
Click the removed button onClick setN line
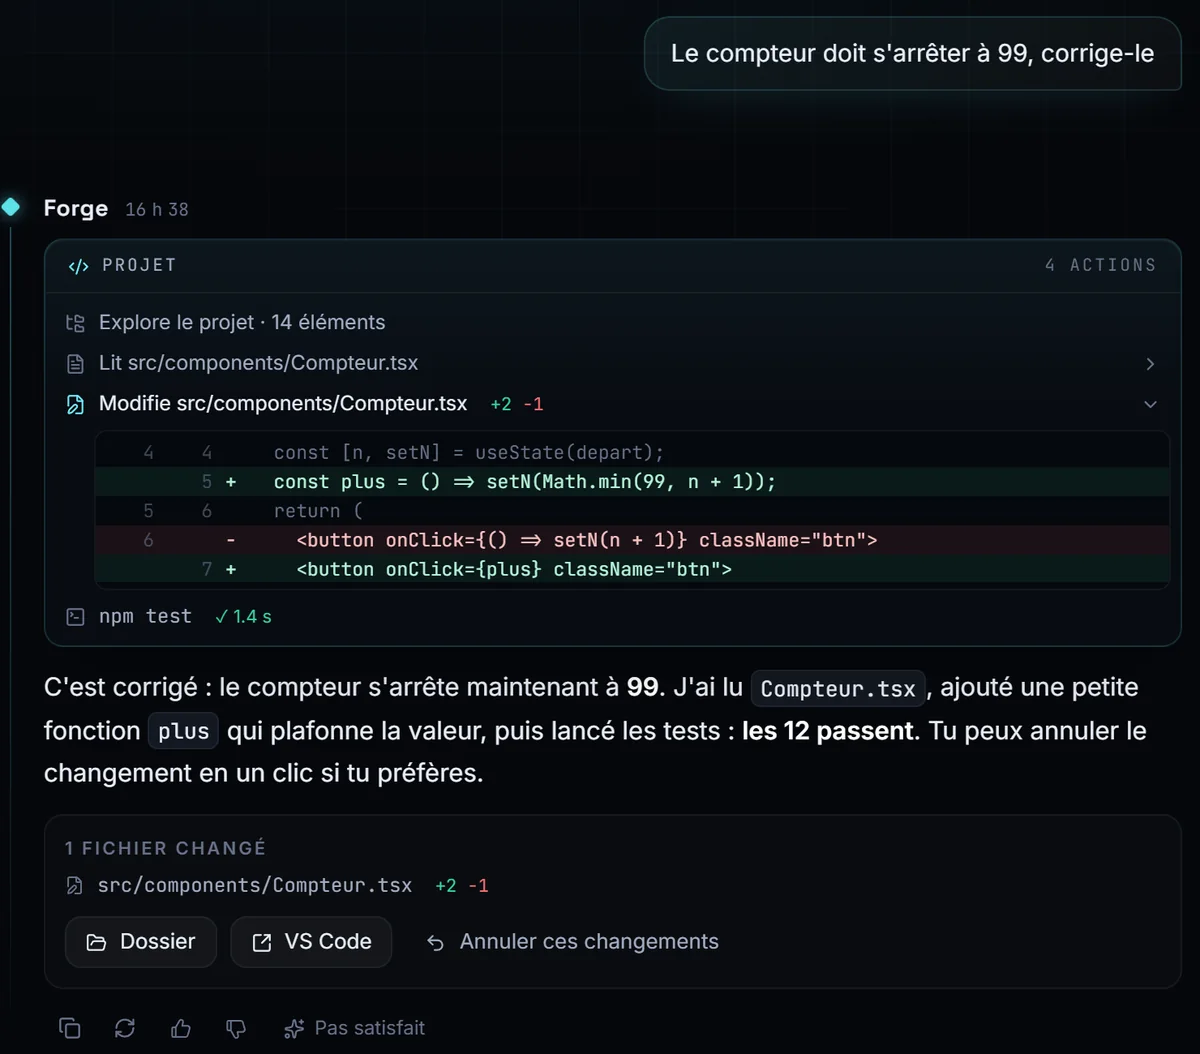coord(632,540)
